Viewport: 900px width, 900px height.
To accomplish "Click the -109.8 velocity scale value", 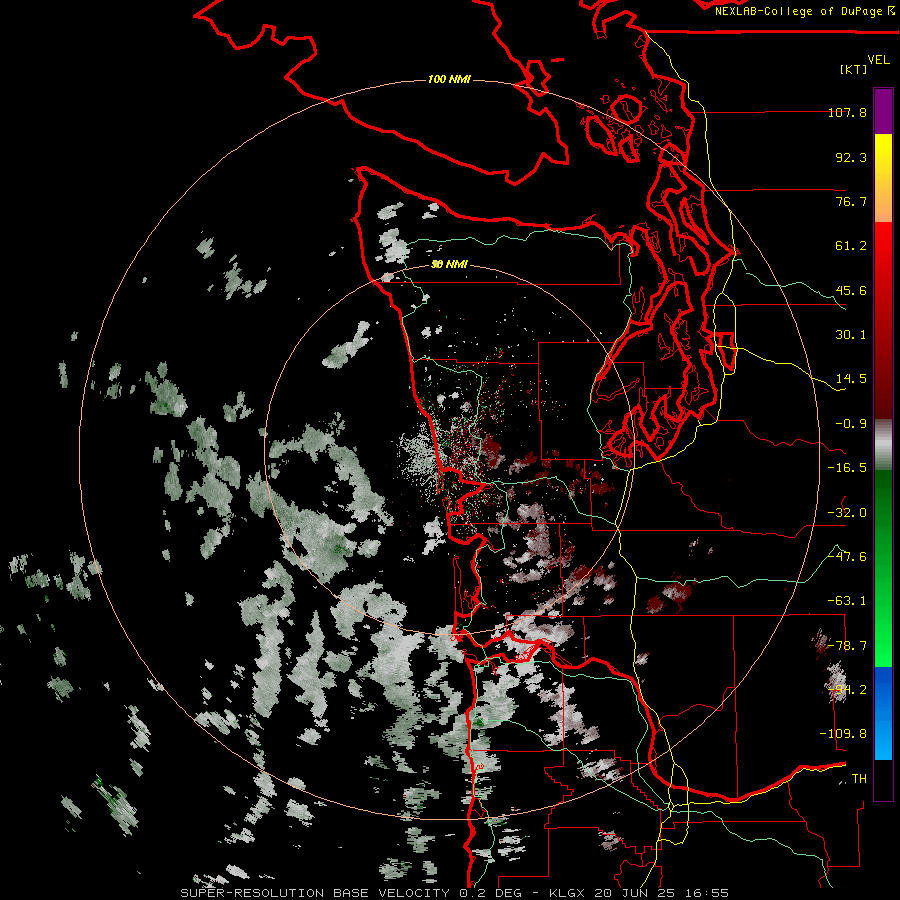I will click(x=843, y=734).
